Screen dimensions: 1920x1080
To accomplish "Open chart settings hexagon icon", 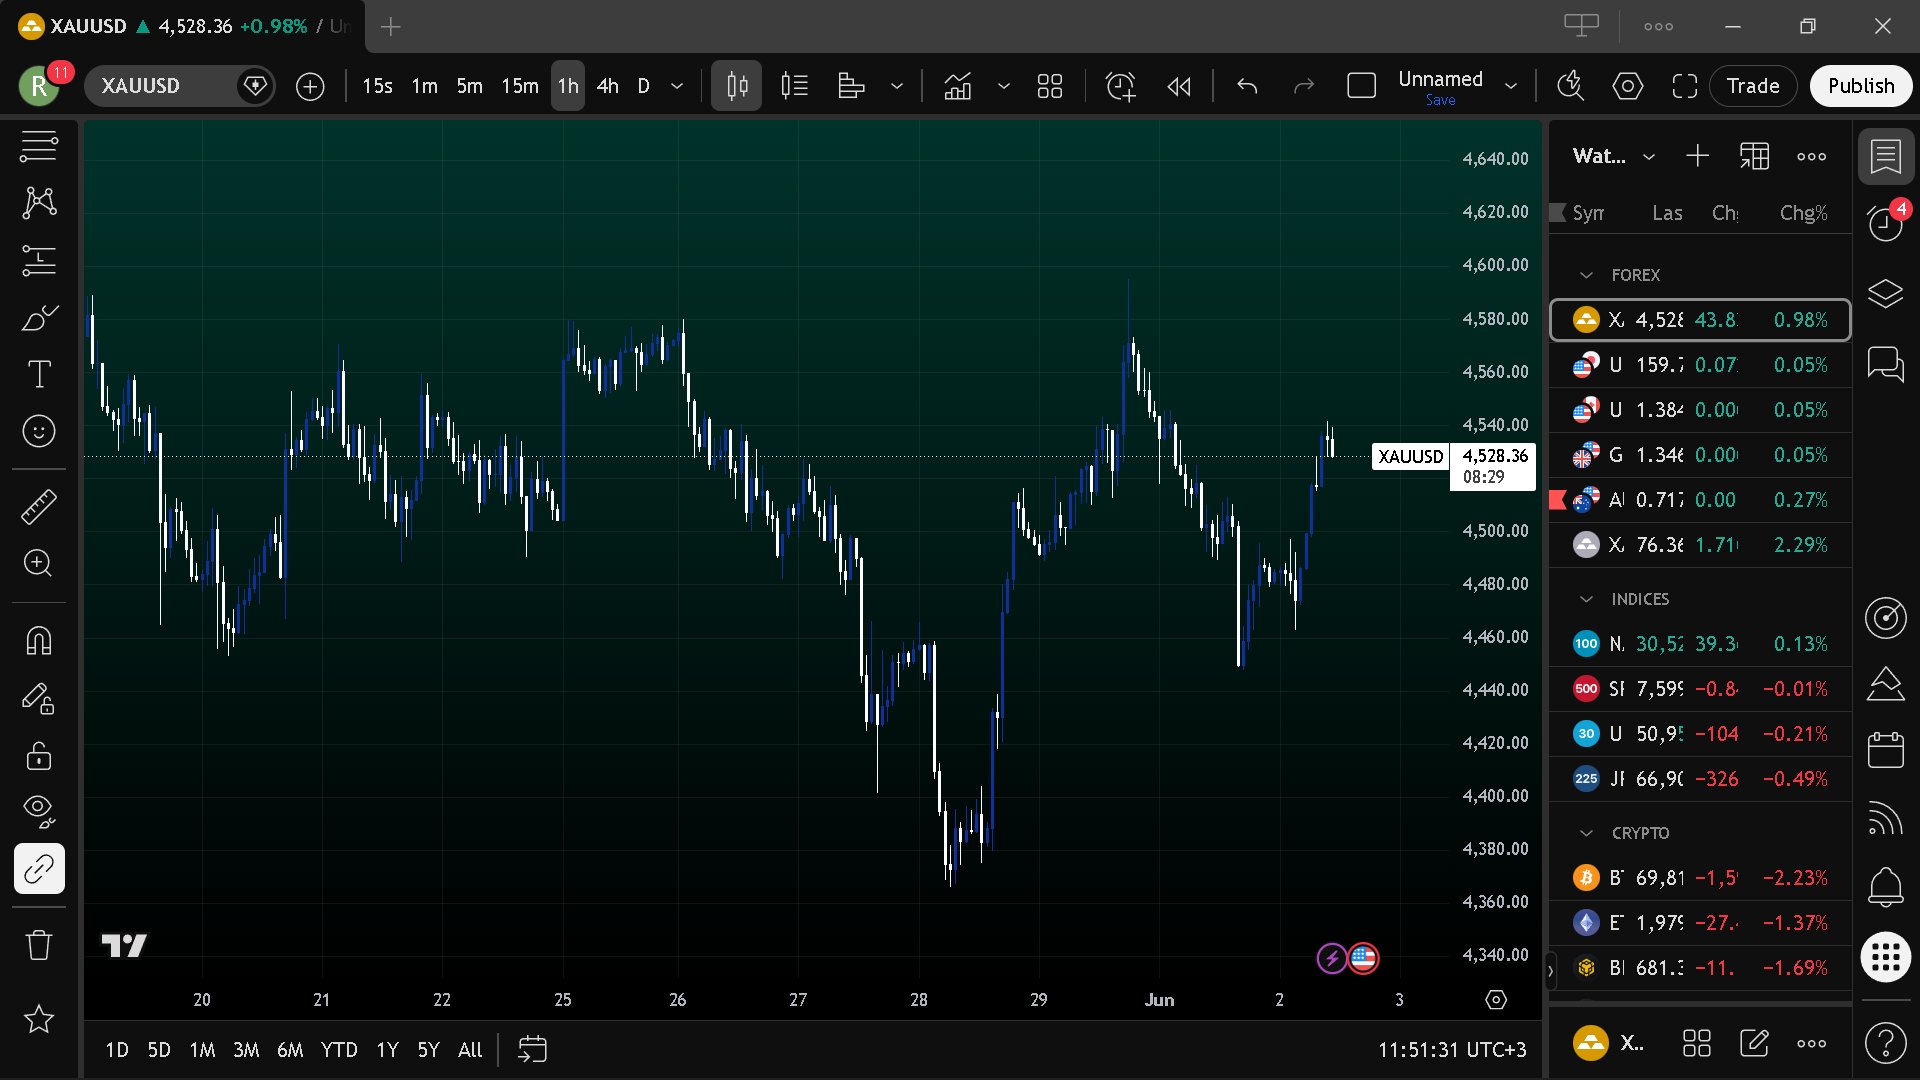I will point(1627,86).
